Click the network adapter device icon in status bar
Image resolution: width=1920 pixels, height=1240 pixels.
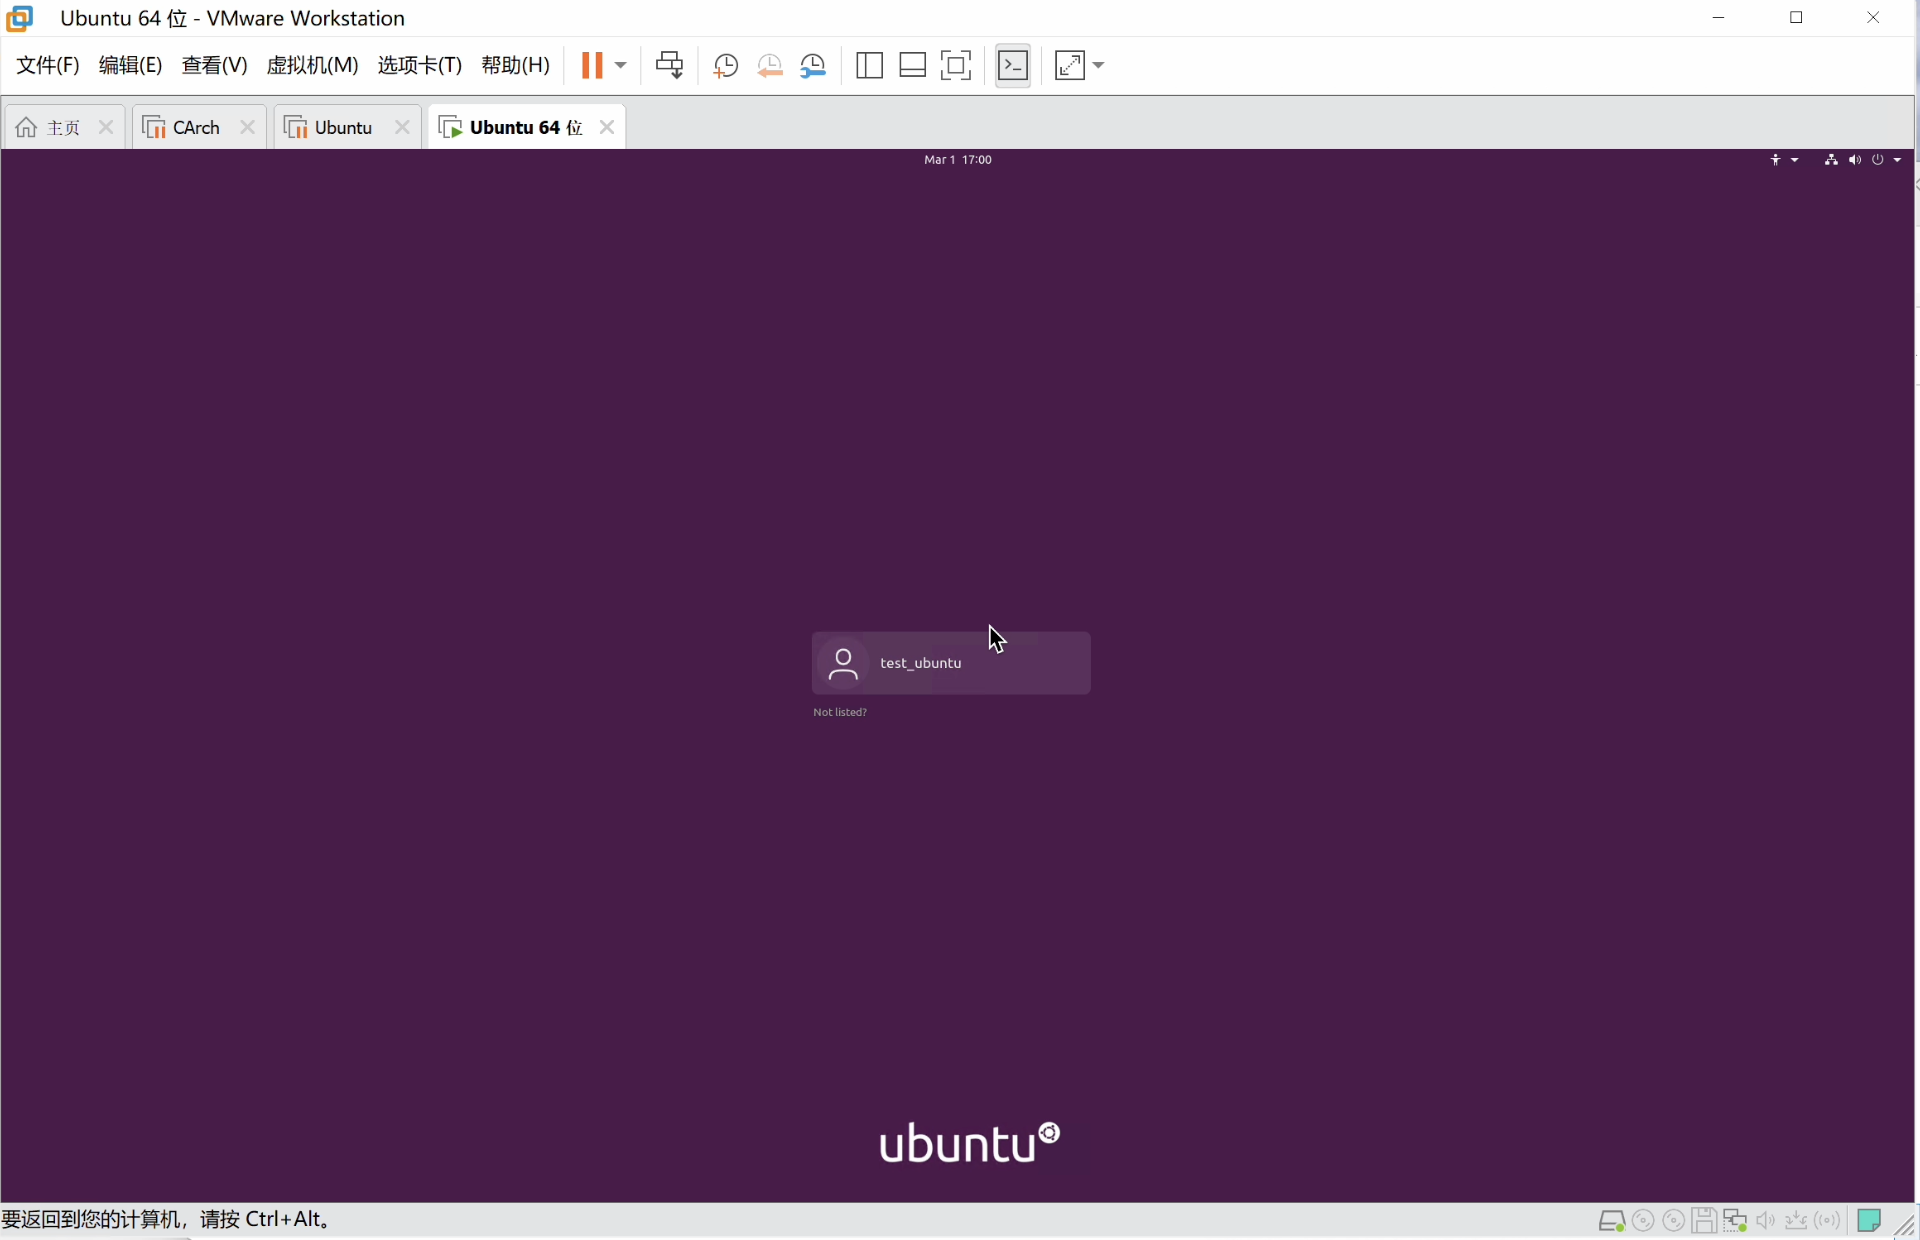[1735, 1221]
